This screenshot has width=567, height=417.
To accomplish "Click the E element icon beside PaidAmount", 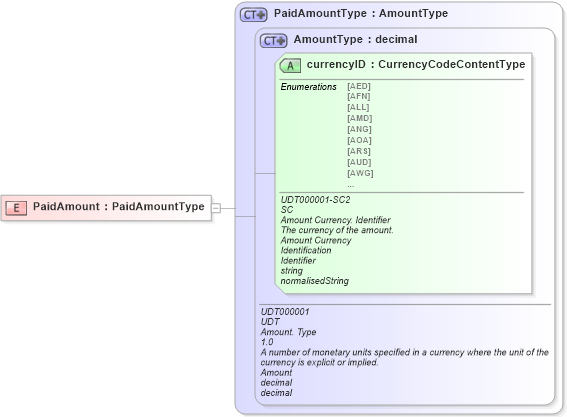I will [x=16, y=208].
